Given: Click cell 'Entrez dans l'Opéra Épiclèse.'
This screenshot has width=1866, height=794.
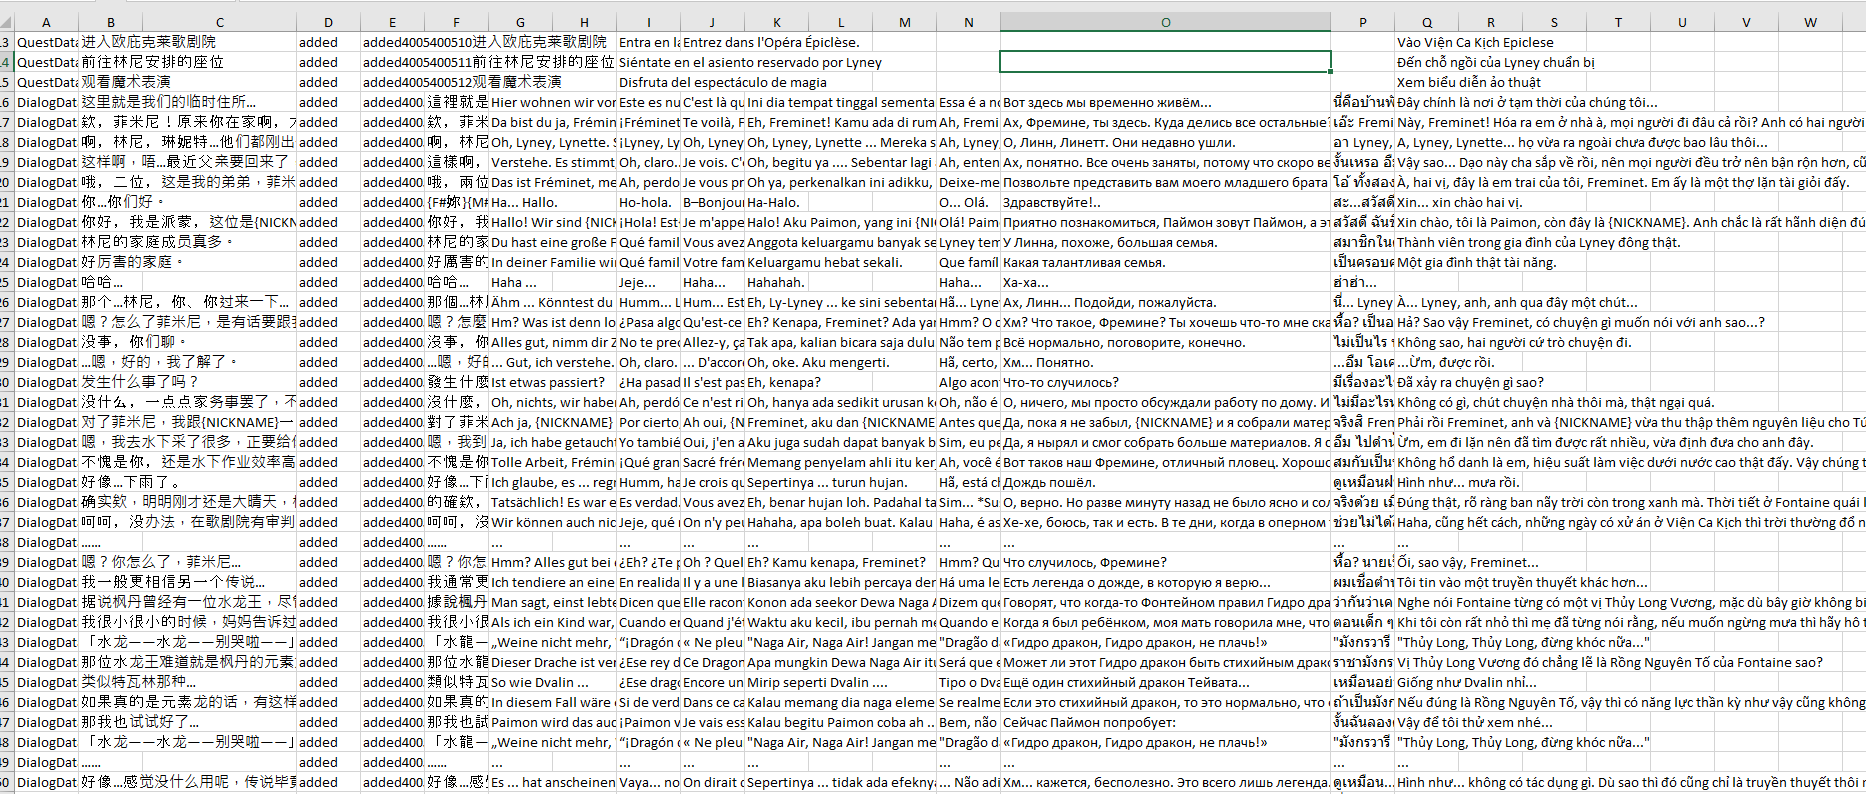Looking at the screenshot, I should (771, 42).
